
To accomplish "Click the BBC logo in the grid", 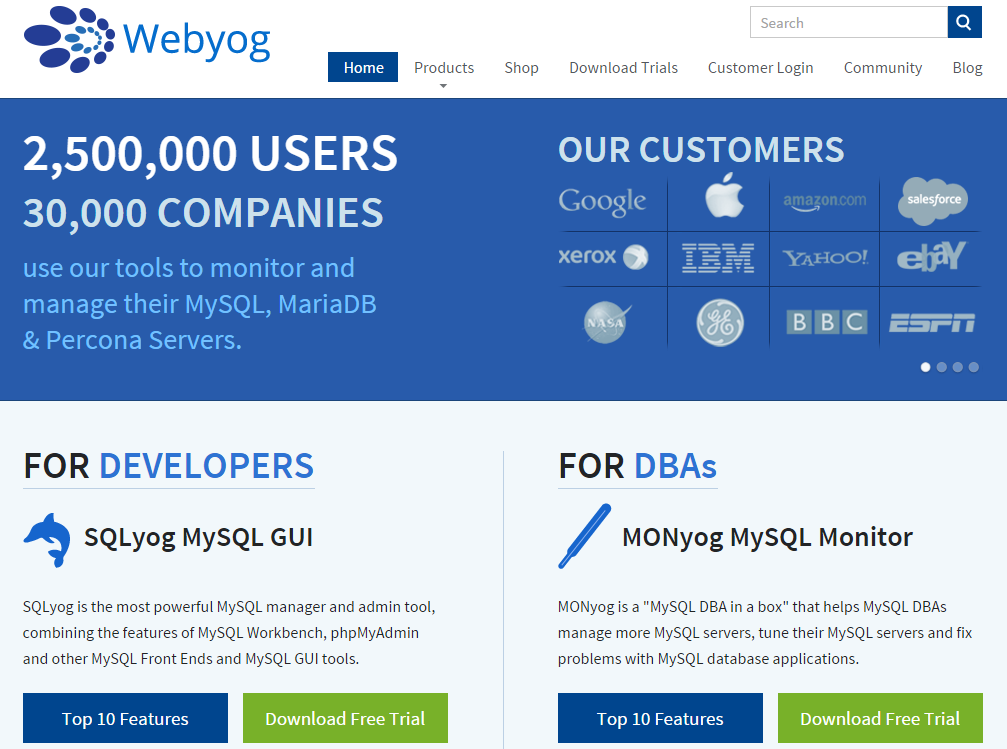I will coord(824,318).
